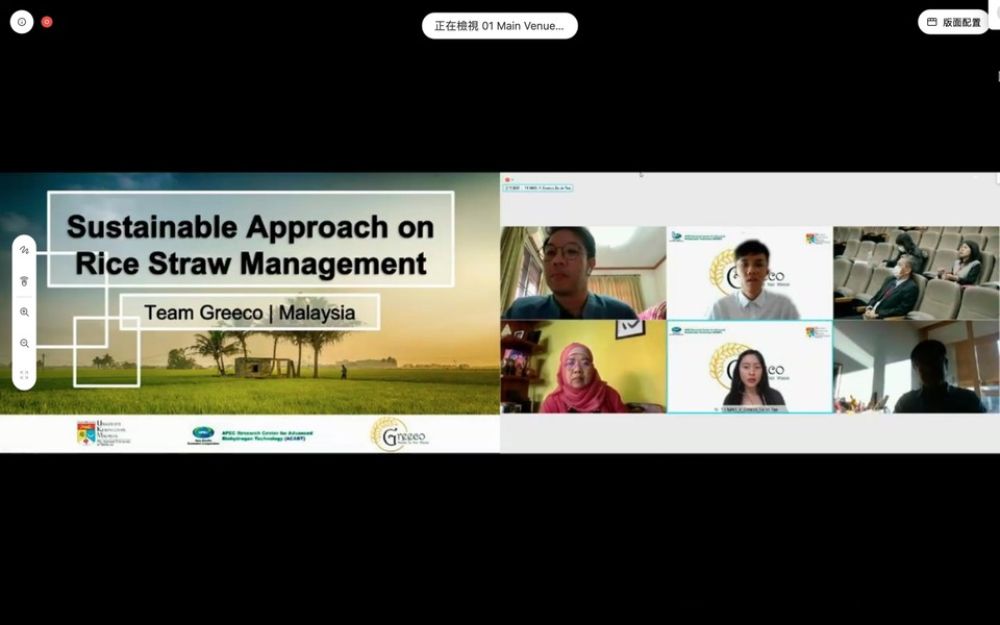Select the highlighted woman speaker tile
Image resolution: width=1000 pixels, height=625 pixels.
pos(749,367)
